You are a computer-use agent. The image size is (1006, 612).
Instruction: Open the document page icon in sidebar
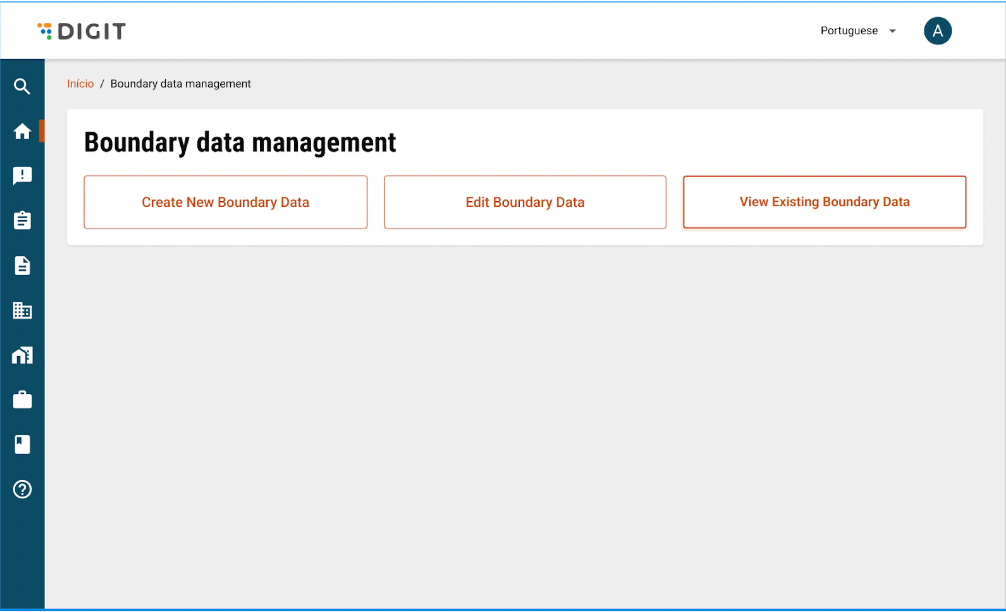tap(22, 265)
